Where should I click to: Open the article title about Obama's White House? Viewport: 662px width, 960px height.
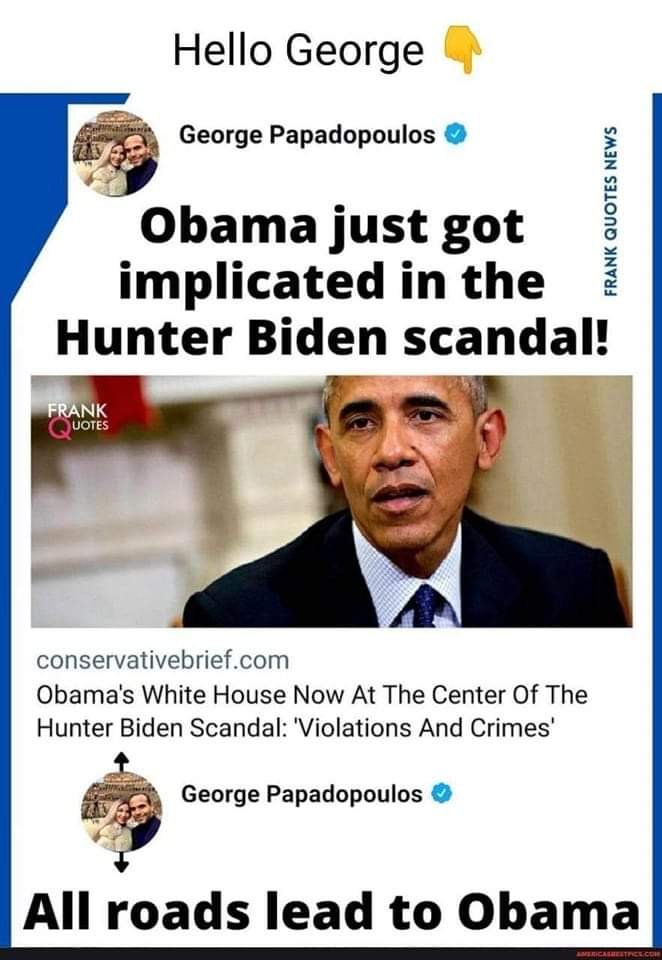[312, 711]
